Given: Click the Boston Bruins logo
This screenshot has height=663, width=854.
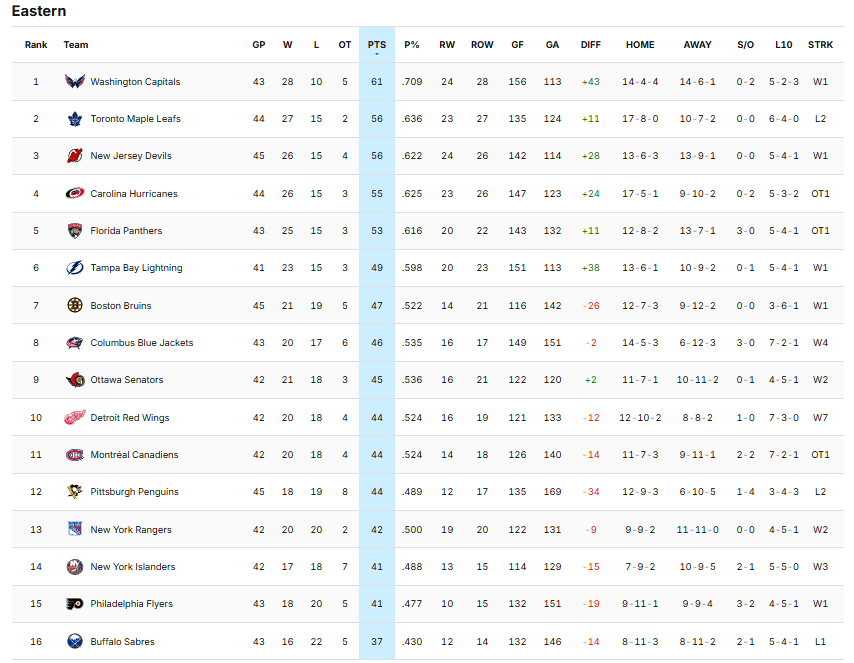Looking at the screenshot, I should (75, 305).
